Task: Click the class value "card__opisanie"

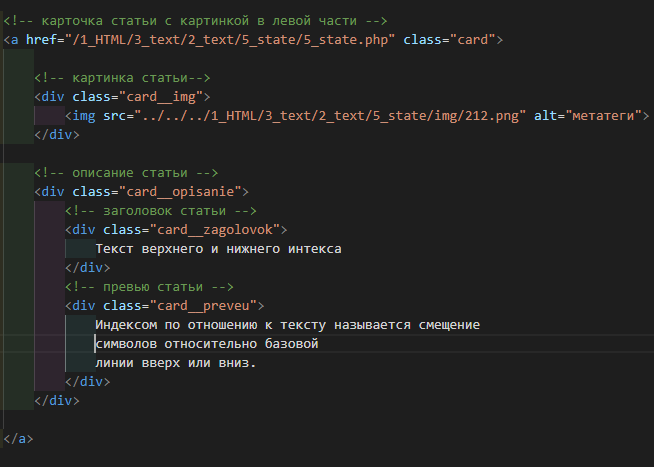Action: (180, 192)
